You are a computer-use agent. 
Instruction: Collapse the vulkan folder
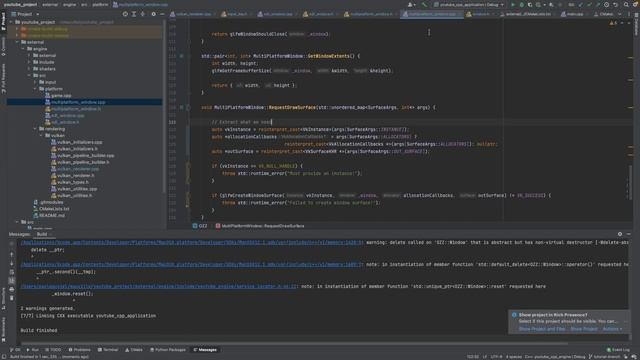41,135
